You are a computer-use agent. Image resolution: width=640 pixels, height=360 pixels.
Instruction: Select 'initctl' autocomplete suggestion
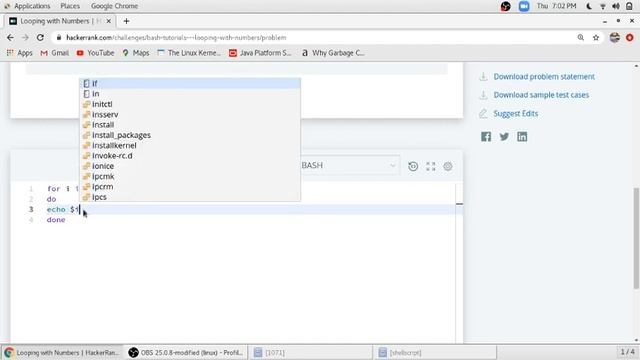click(x=190, y=104)
